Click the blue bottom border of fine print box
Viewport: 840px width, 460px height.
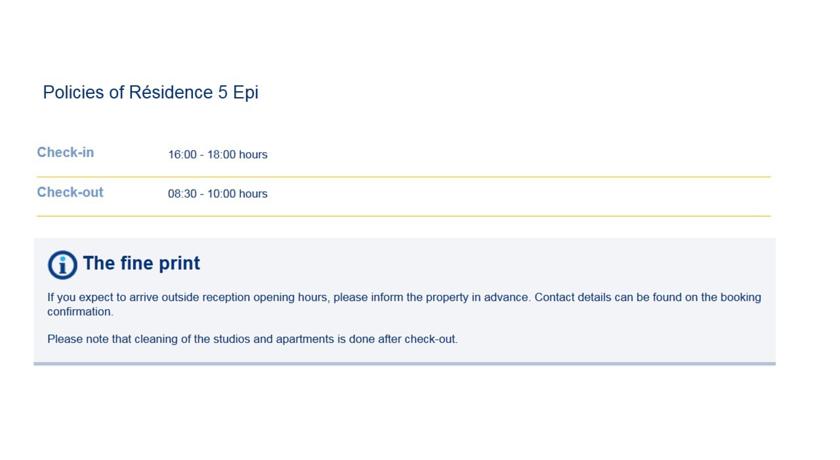(x=404, y=364)
